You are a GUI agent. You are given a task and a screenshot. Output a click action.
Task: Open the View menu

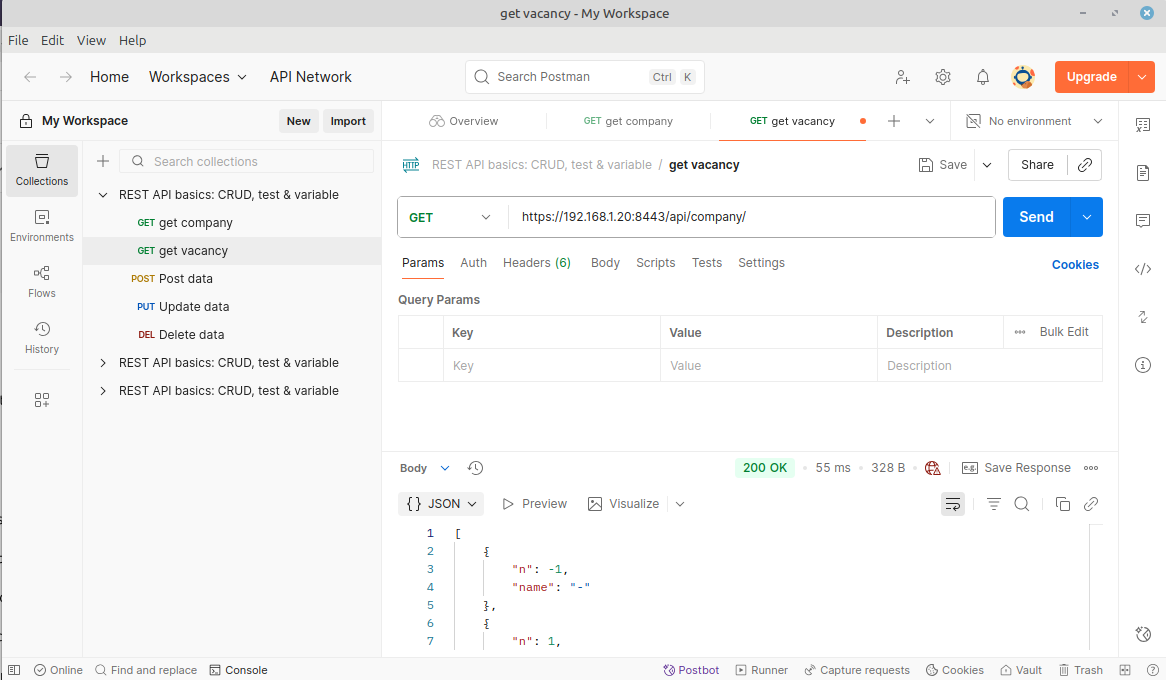click(x=91, y=41)
